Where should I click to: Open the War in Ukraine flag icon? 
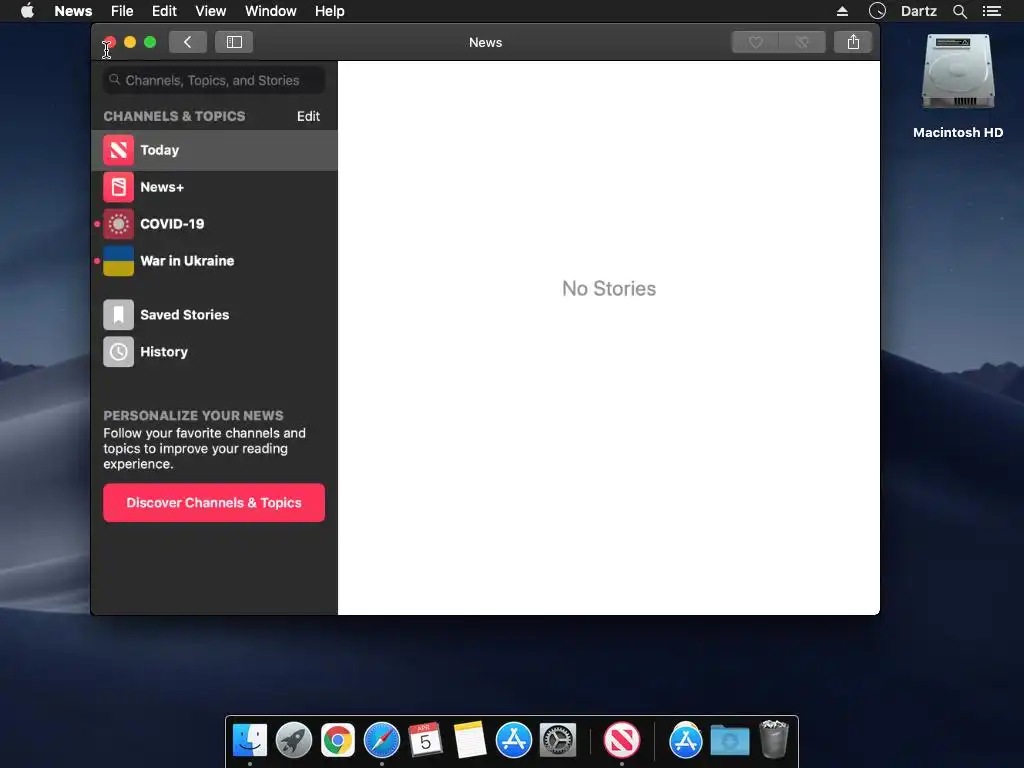pos(118,261)
